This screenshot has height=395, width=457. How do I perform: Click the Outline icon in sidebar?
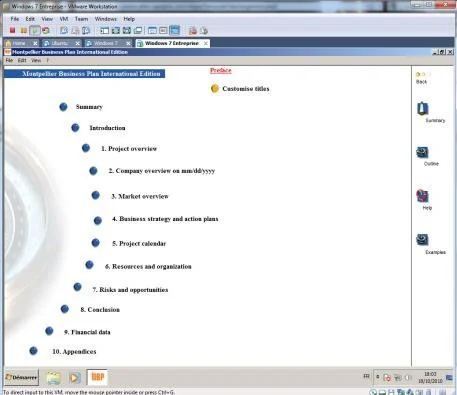click(422, 153)
